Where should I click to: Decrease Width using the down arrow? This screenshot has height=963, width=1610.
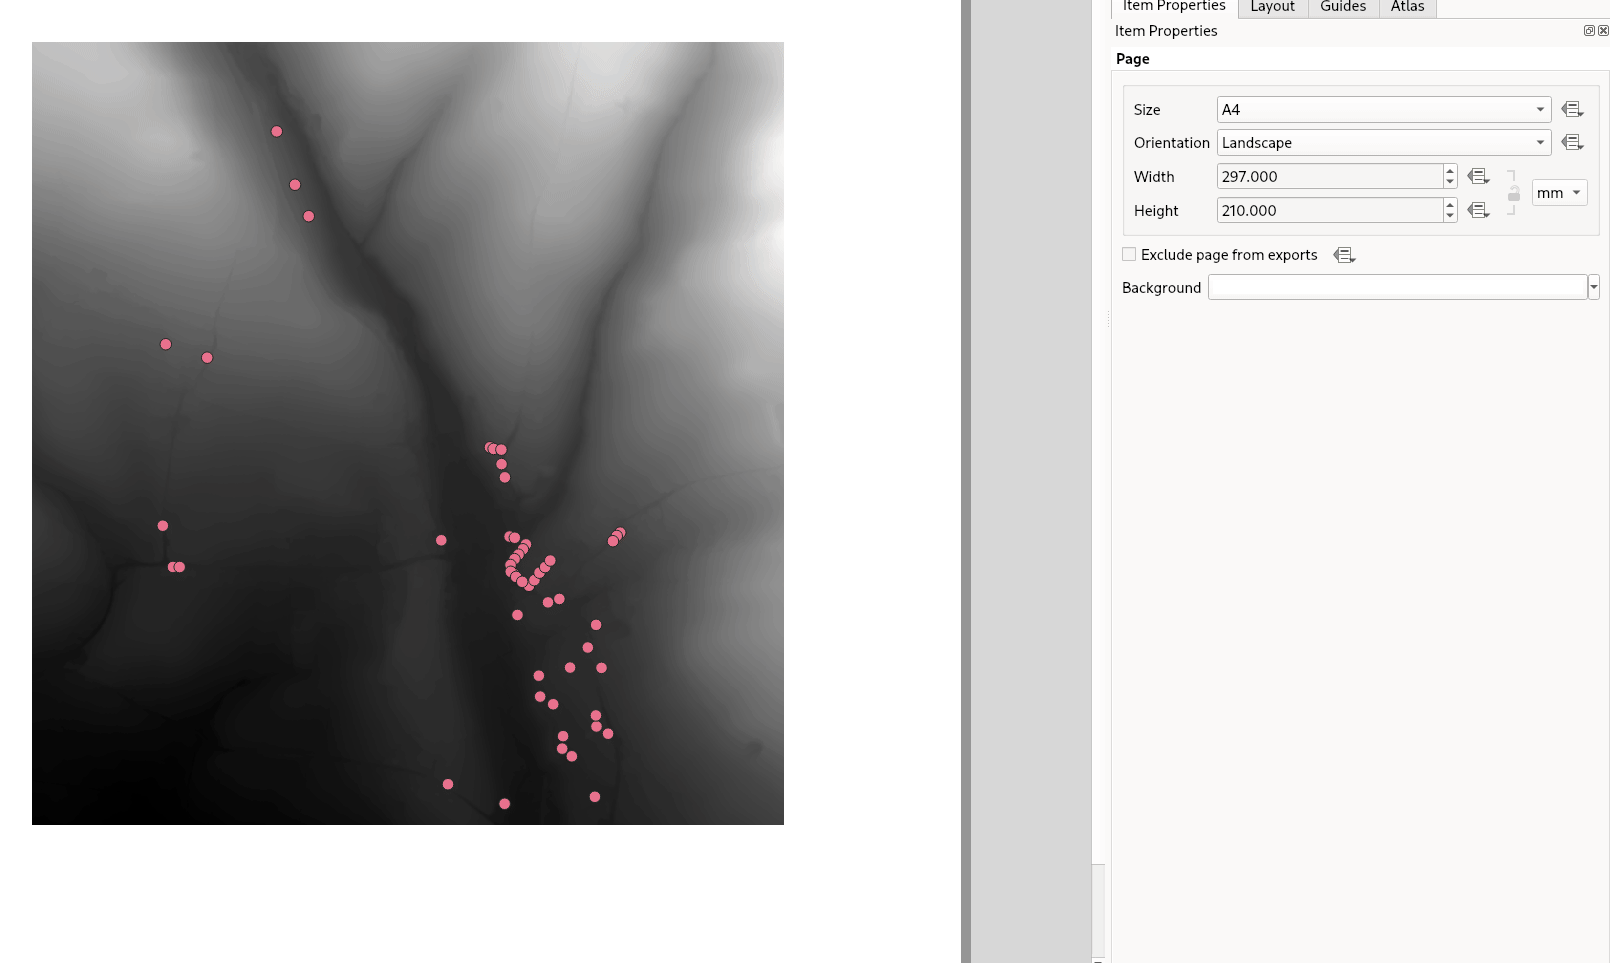[1450, 183]
